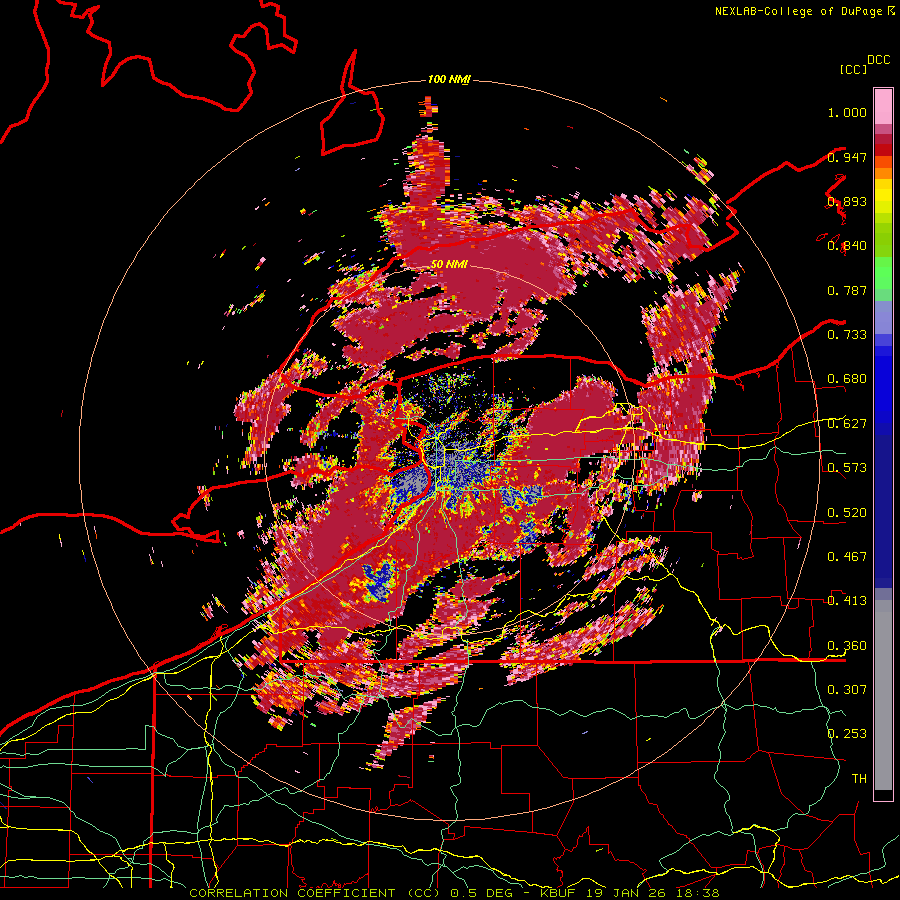Click the 0.787 color scale value

pos(847,290)
